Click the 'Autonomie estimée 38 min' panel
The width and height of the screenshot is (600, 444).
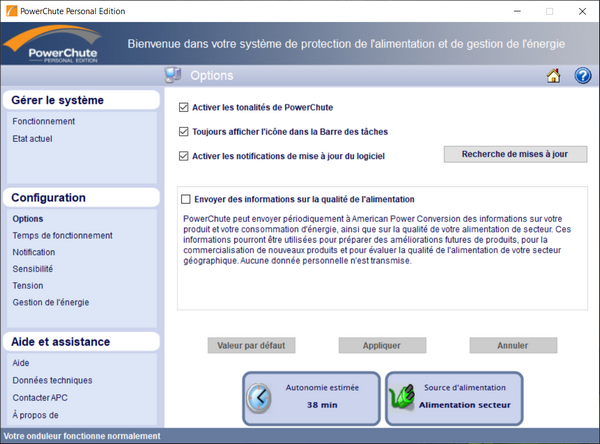[x=311, y=398]
